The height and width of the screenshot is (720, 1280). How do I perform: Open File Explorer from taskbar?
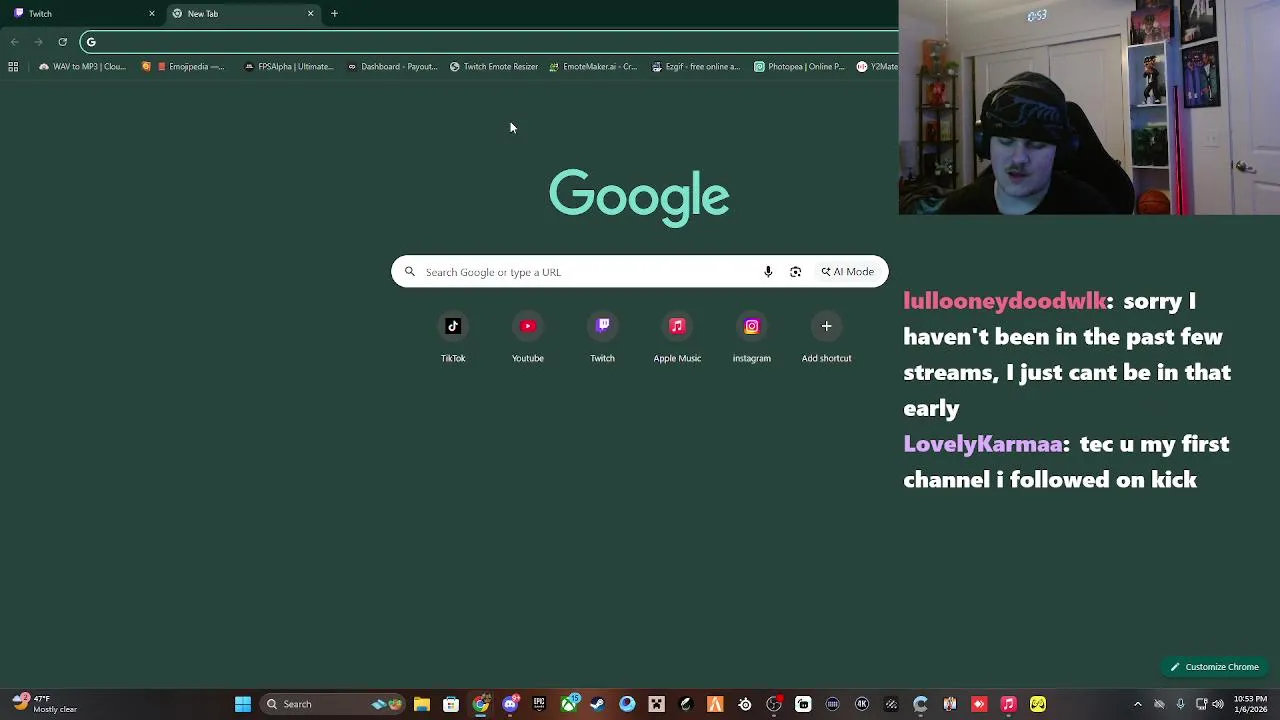click(422, 704)
